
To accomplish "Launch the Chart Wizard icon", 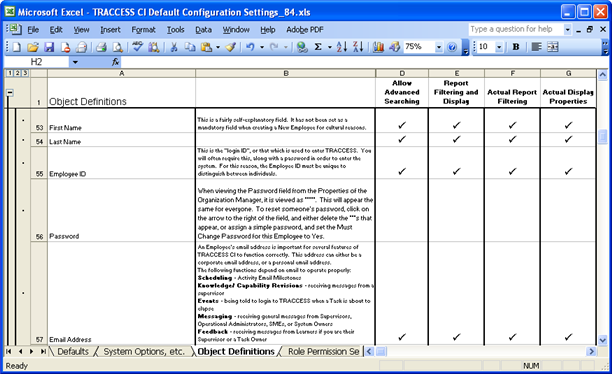I will pos(378,47).
